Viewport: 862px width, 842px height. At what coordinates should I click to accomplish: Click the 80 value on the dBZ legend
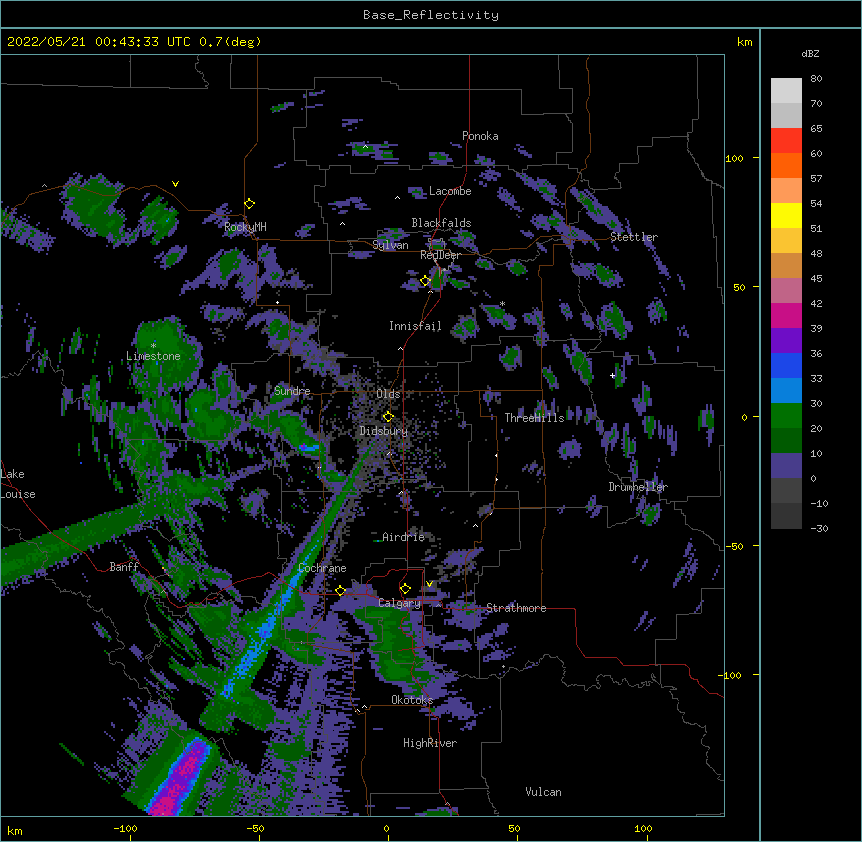coord(816,79)
